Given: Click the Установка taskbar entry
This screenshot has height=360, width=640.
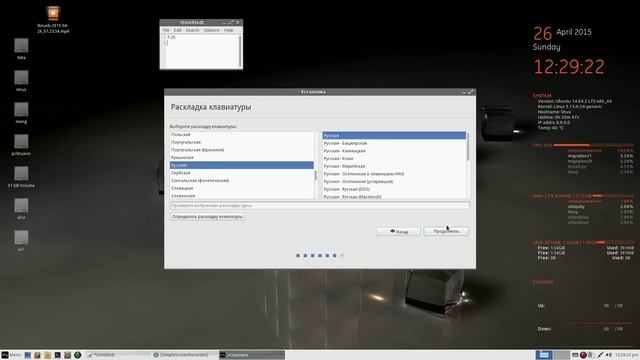Looking at the screenshot, I should (x=251, y=355).
